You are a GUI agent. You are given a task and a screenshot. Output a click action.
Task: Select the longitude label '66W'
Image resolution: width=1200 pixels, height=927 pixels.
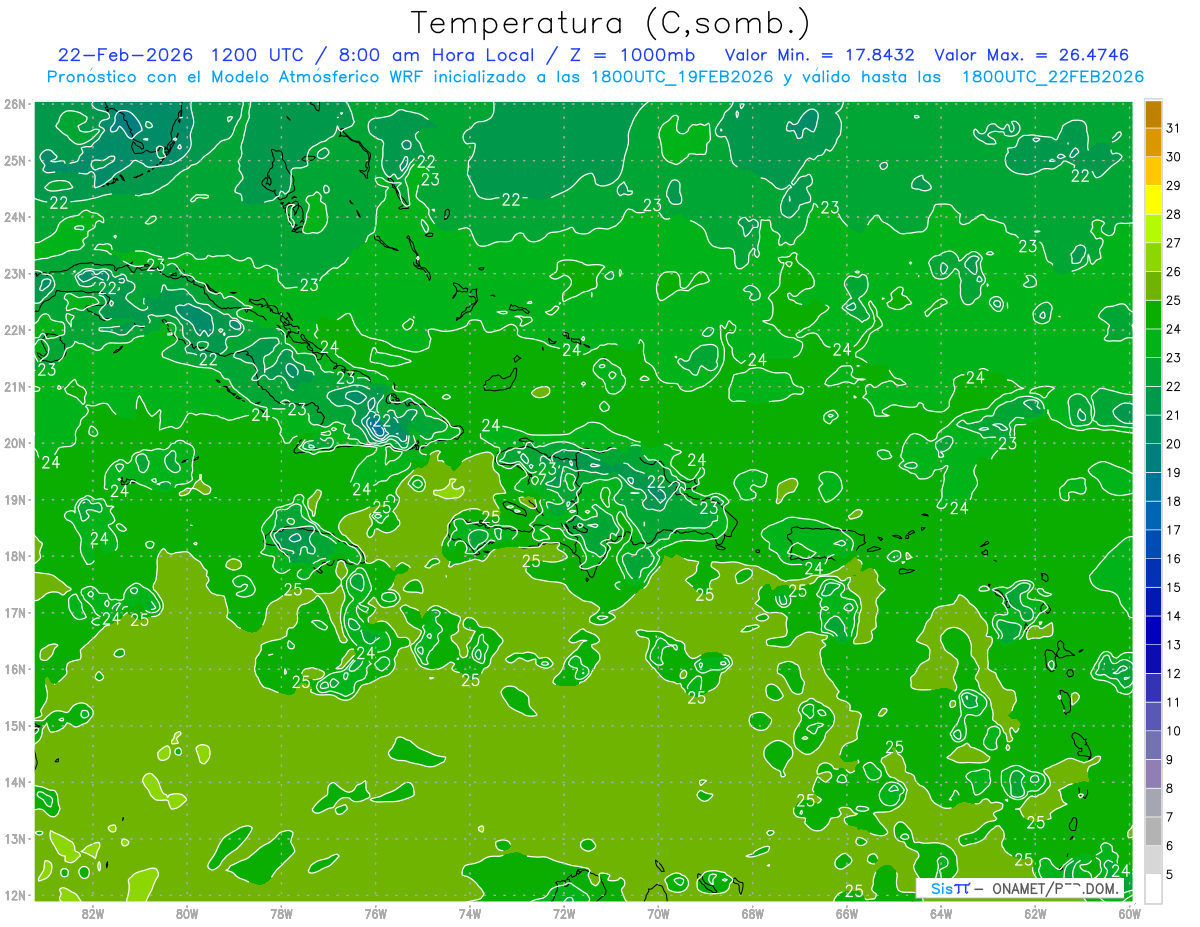tap(846, 913)
